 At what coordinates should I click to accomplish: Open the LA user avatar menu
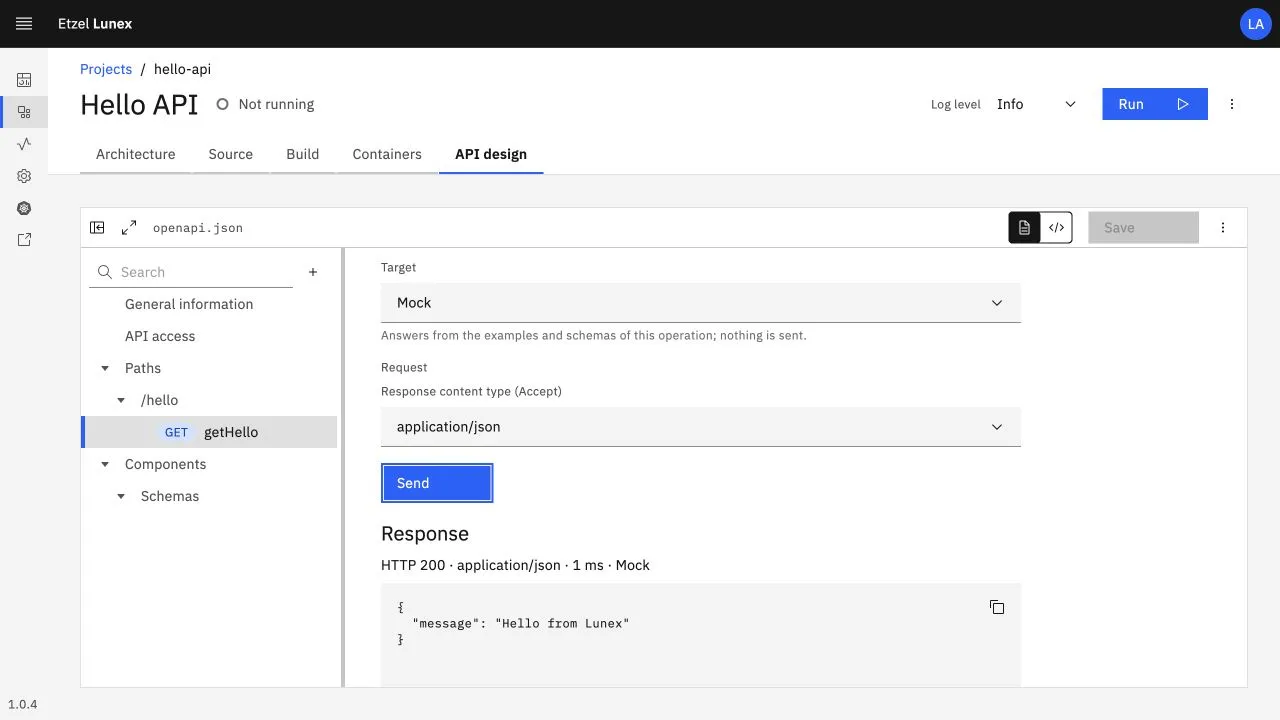[x=1256, y=24]
